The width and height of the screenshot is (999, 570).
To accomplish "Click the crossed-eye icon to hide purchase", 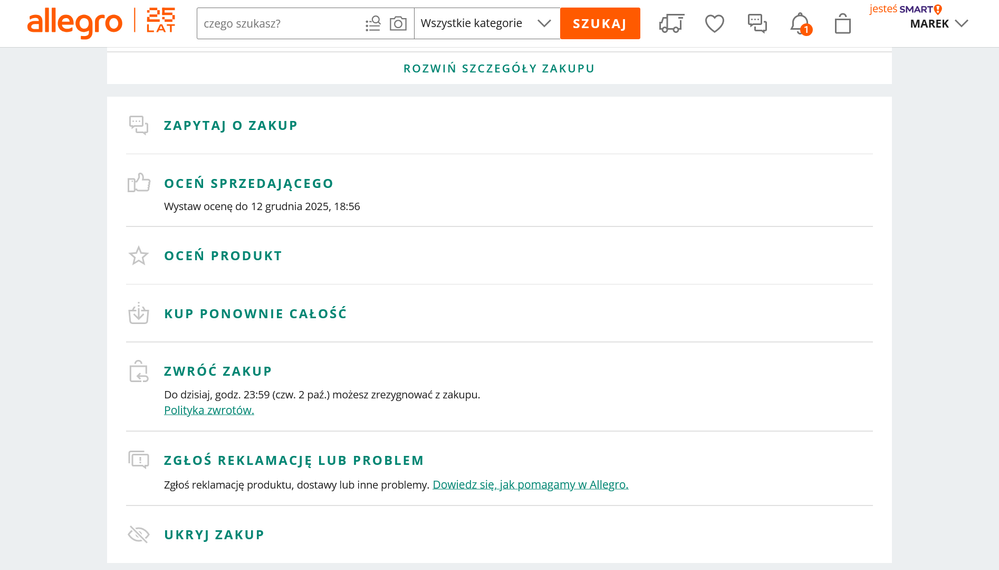I will coord(139,535).
